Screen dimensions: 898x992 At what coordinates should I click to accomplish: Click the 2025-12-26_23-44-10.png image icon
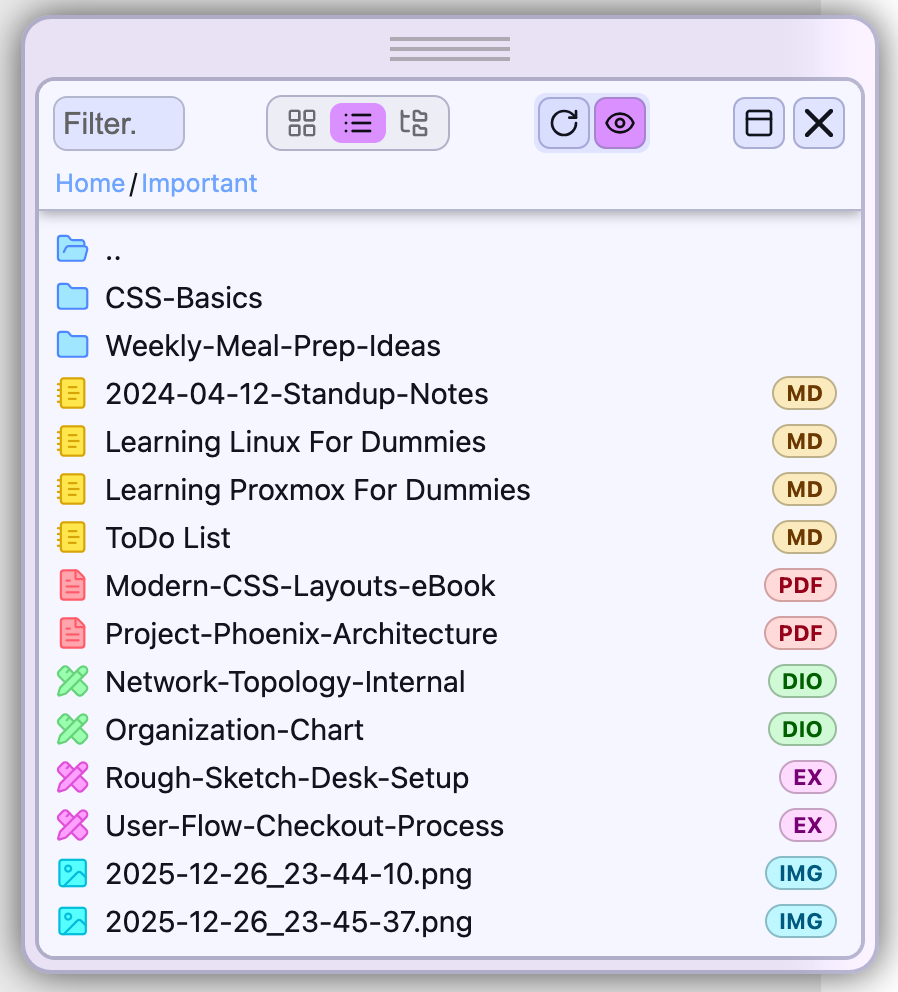[x=72, y=874]
